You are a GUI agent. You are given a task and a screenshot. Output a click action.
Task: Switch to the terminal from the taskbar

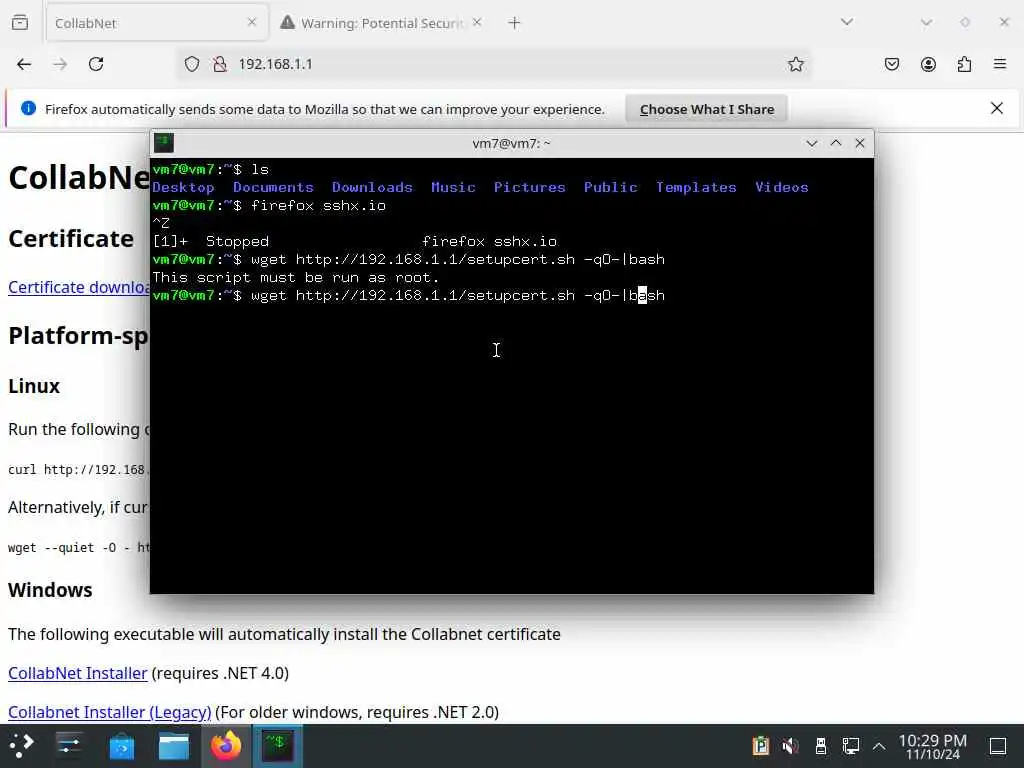(x=278, y=746)
